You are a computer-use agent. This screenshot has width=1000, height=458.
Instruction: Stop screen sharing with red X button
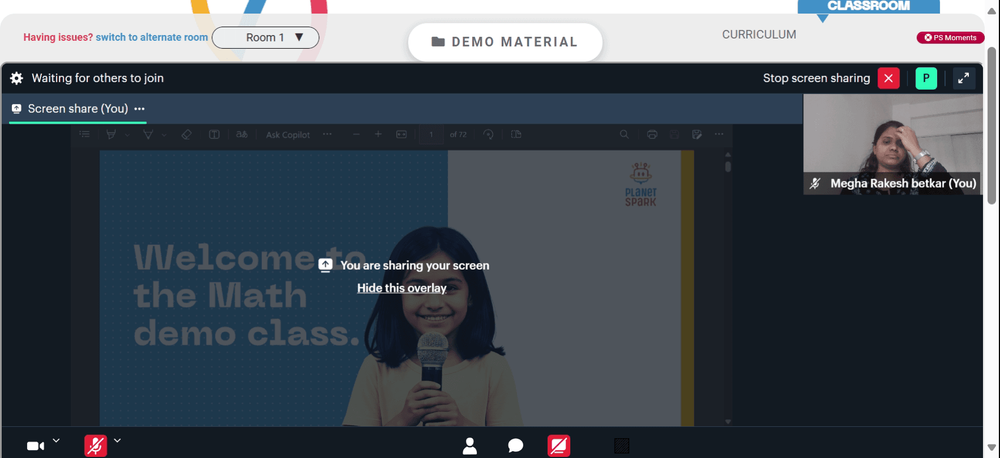(x=888, y=78)
